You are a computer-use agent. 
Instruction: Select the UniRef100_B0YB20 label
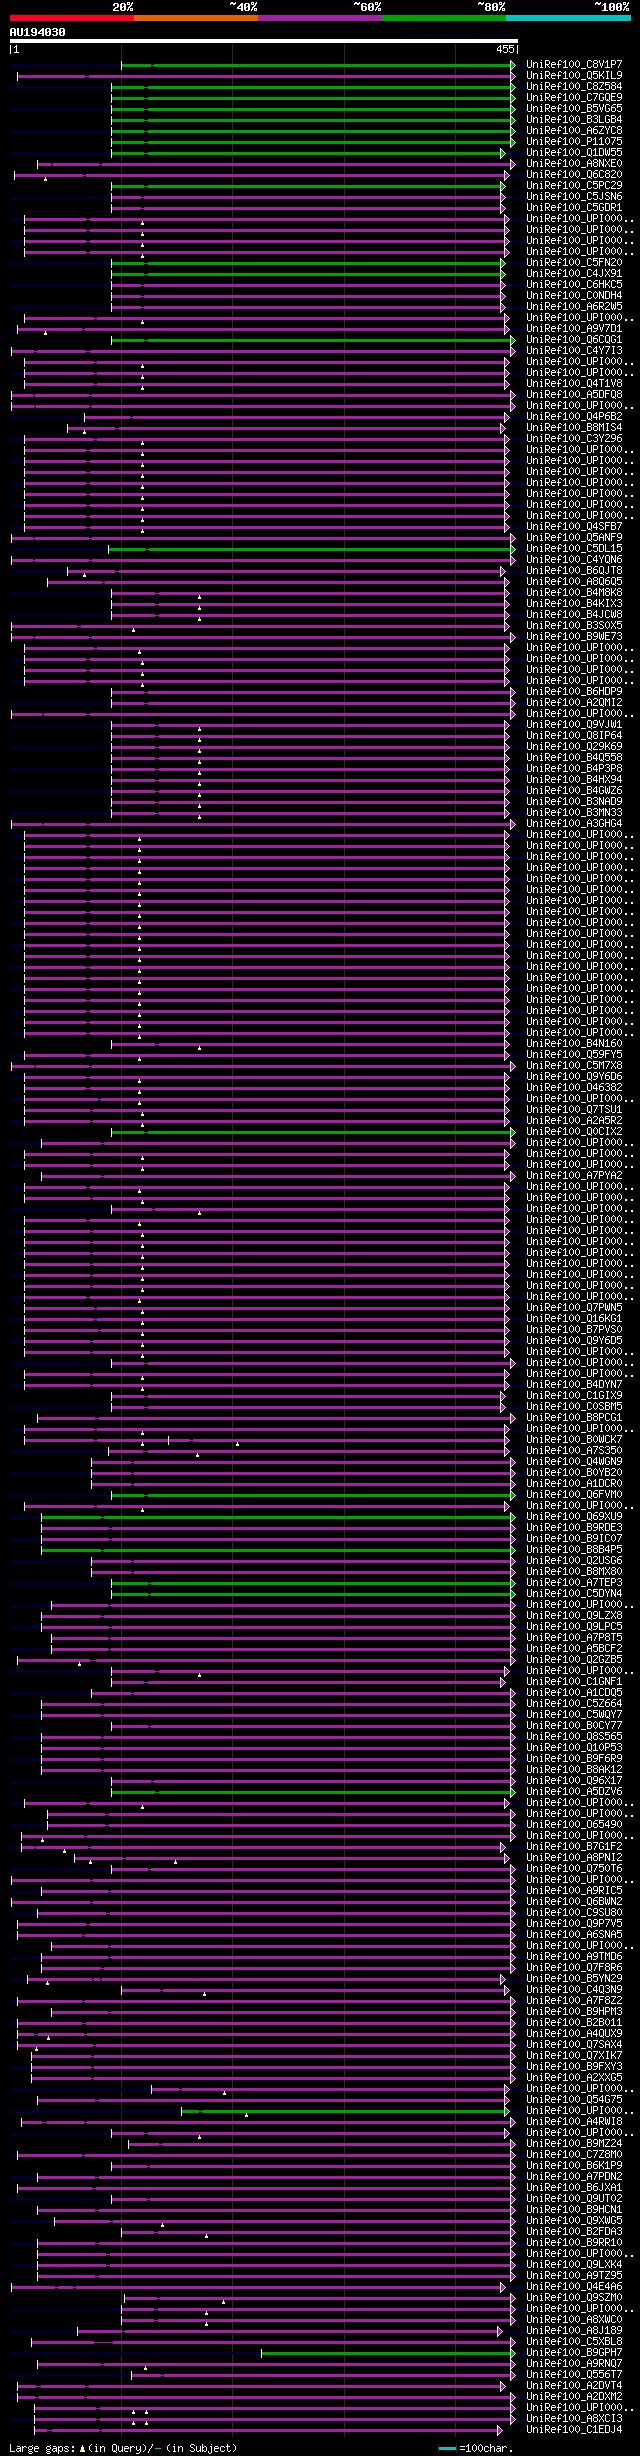(574, 1472)
